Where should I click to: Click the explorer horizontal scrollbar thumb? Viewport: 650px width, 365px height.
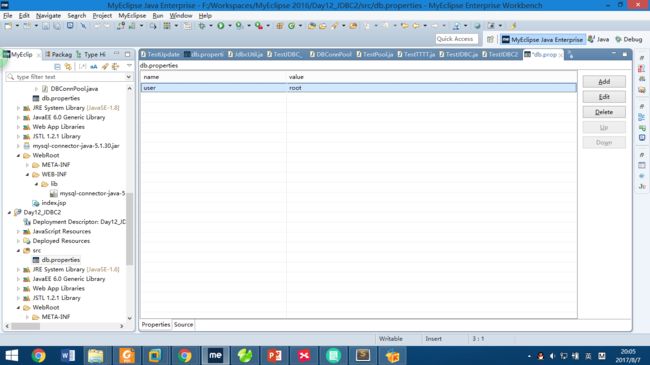(26, 326)
